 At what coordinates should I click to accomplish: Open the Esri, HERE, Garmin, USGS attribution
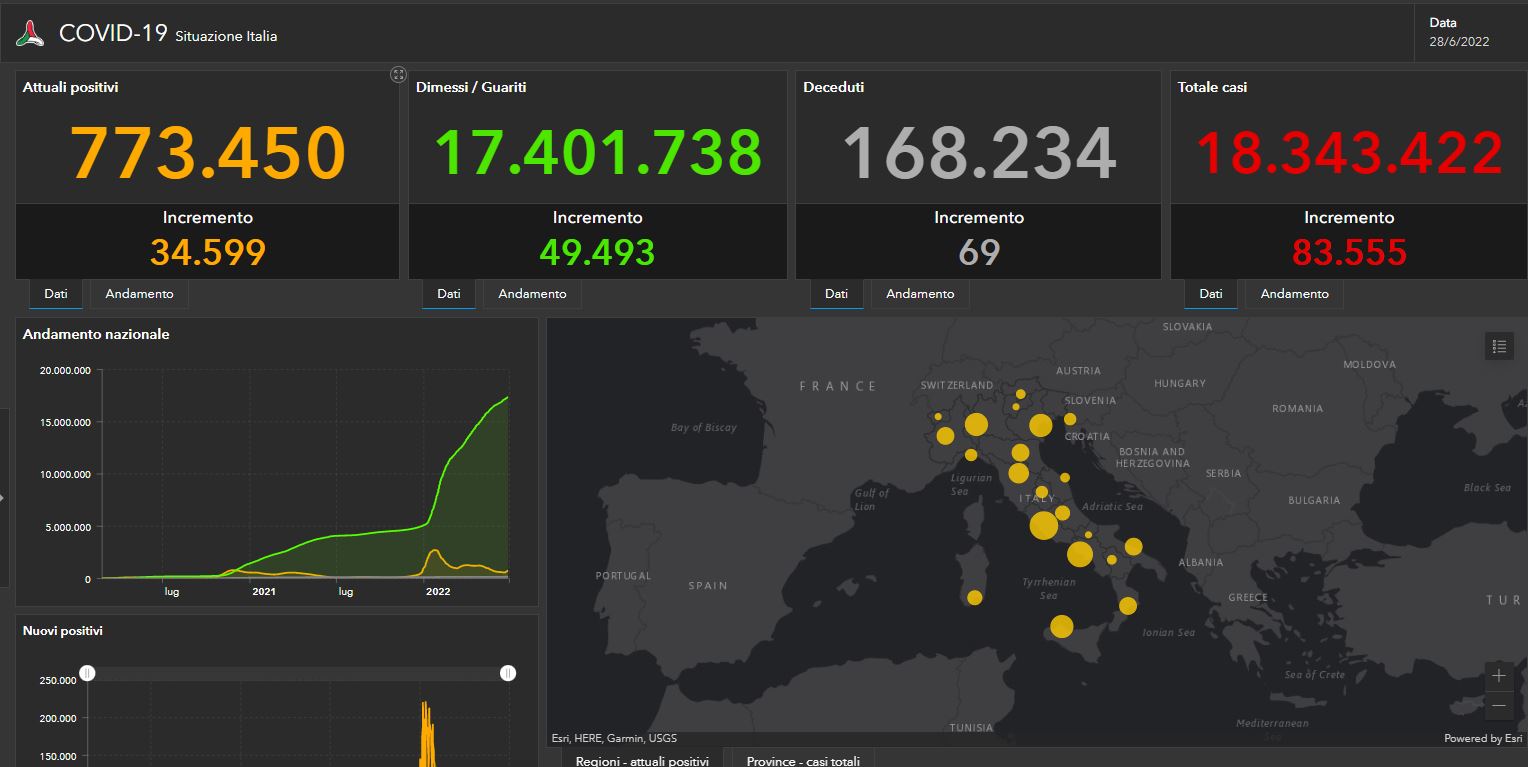point(614,739)
